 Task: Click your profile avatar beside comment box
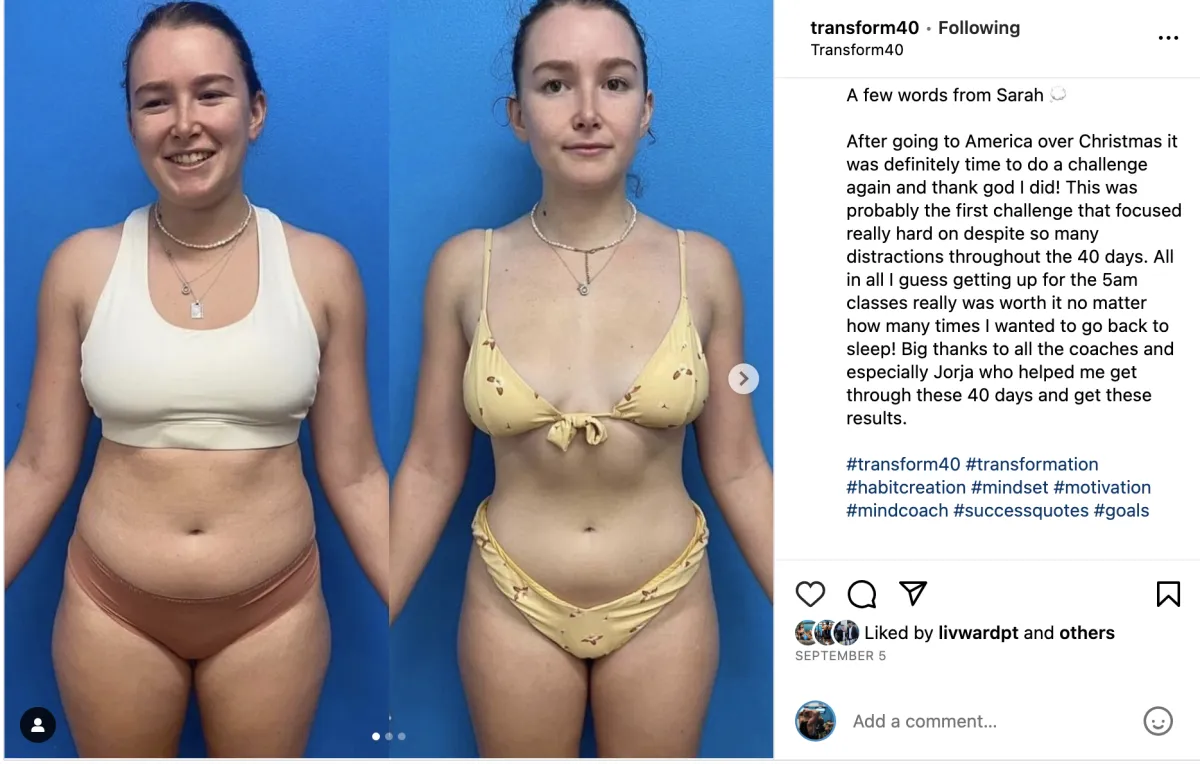tap(815, 721)
